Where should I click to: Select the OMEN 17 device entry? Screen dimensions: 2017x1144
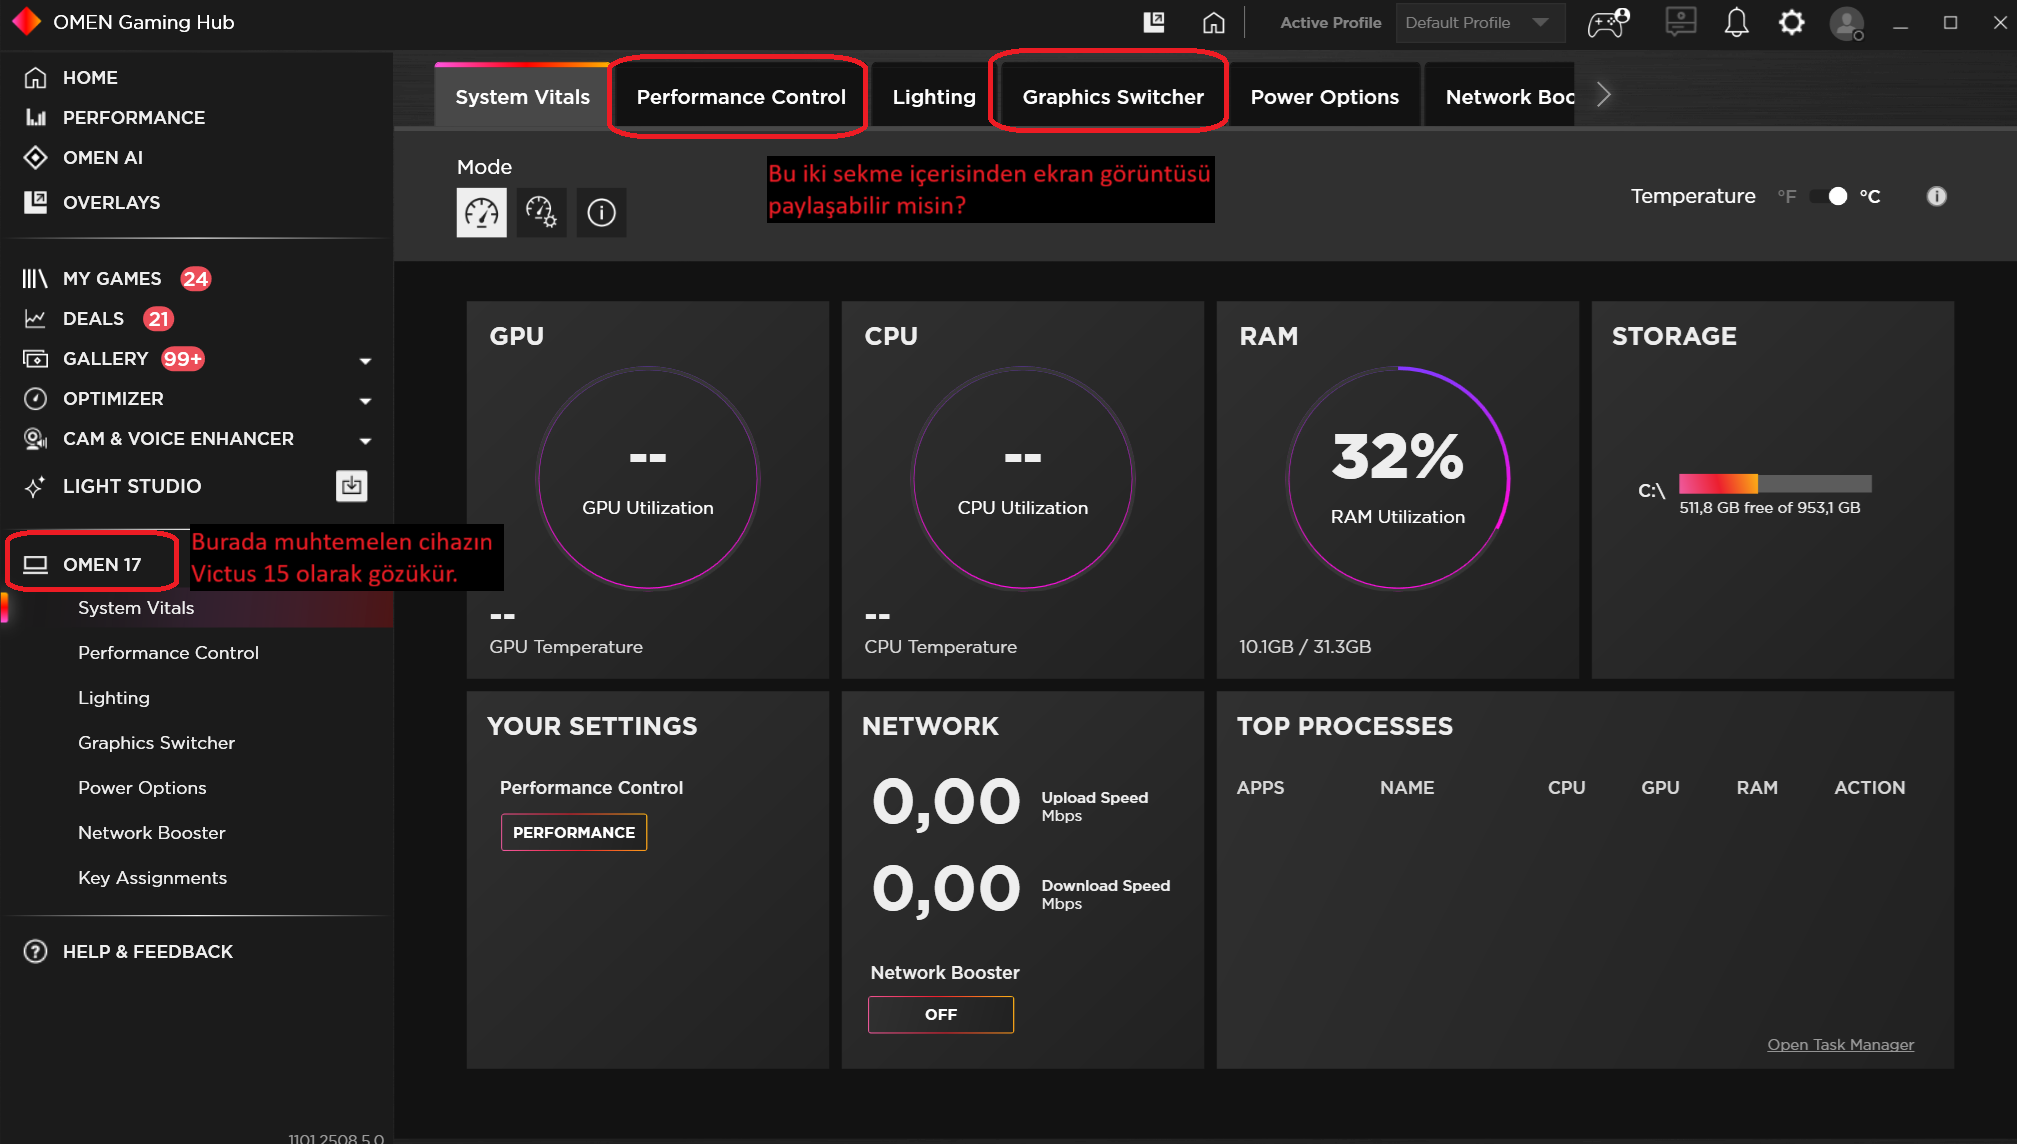tap(101, 564)
